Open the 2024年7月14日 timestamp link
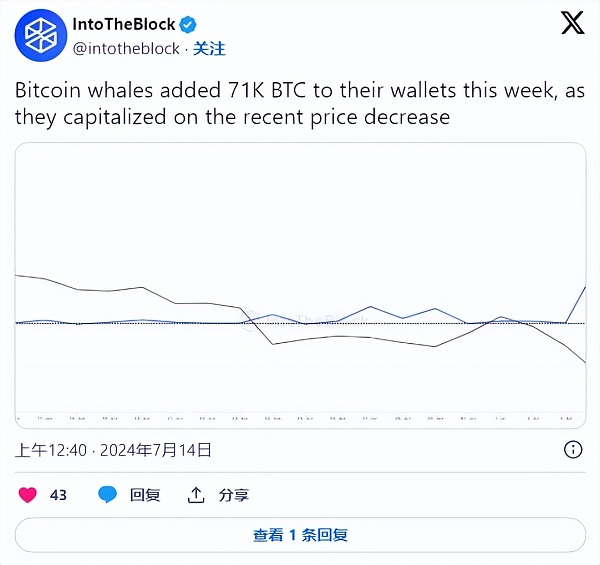Screen dimensions: 600x565 (x=156, y=450)
